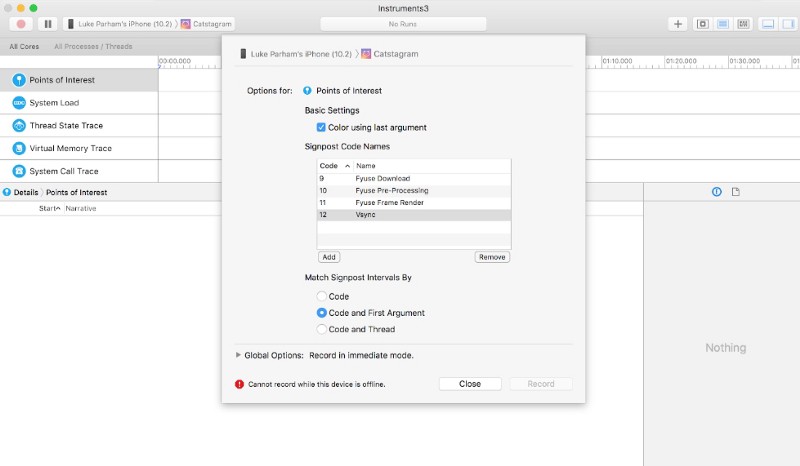Viewport: 800px width, 466px height.
Task: Select the Points of Interest instrument row
Action: coord(79,80)
